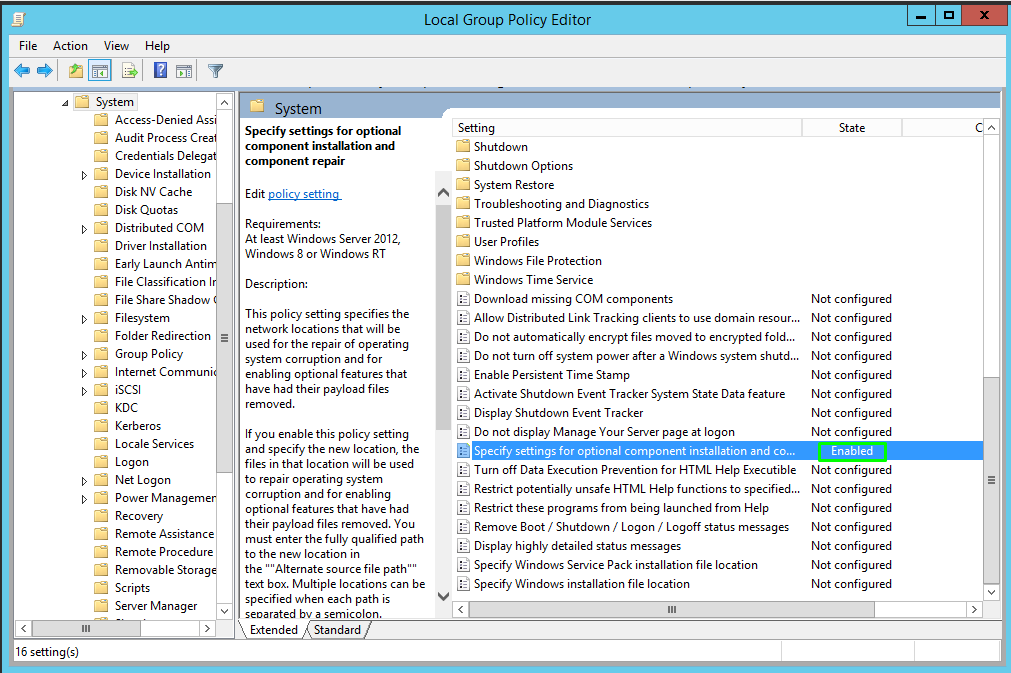Click the description pane scroll up arrow
This screenshot has width=1011, height=673.
pos(443,192)
